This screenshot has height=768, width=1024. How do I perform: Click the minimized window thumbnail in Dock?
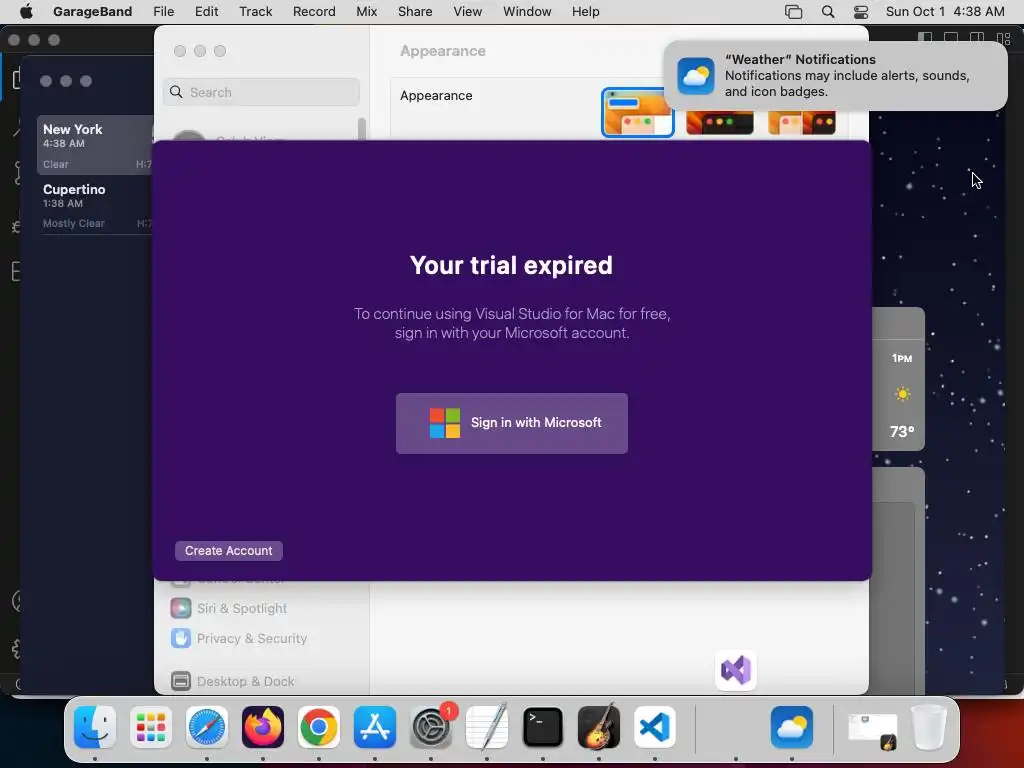[x=872, y=729]
